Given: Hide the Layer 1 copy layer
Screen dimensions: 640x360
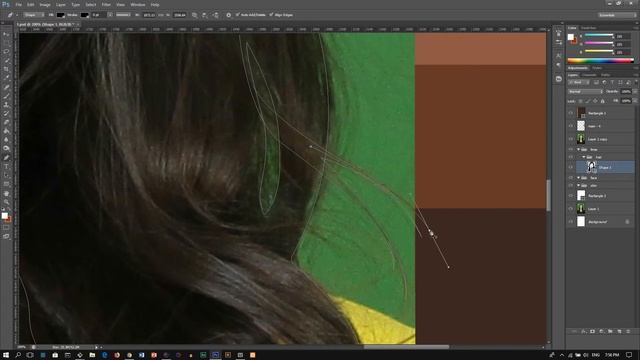Looking at the screenshot, I should coord(571,139).
